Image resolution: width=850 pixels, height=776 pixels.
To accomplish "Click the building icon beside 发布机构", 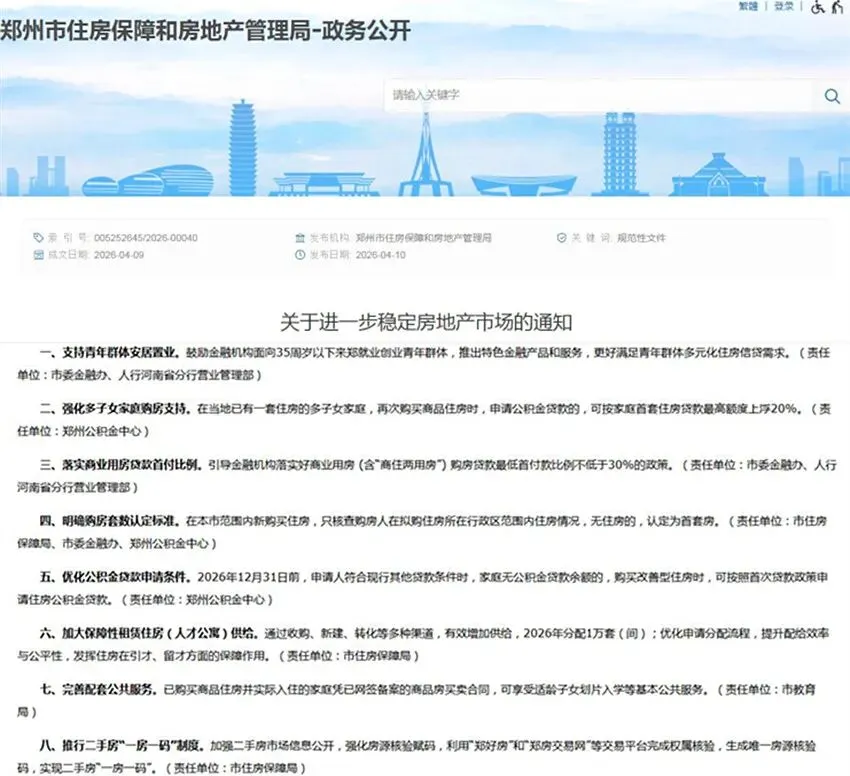I will tap(300, 238).
